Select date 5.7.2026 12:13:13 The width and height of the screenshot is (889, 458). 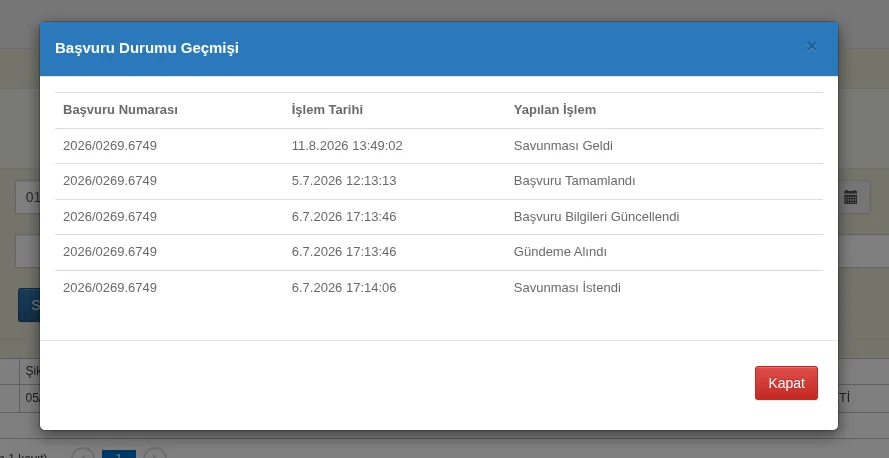click(344, 181)
